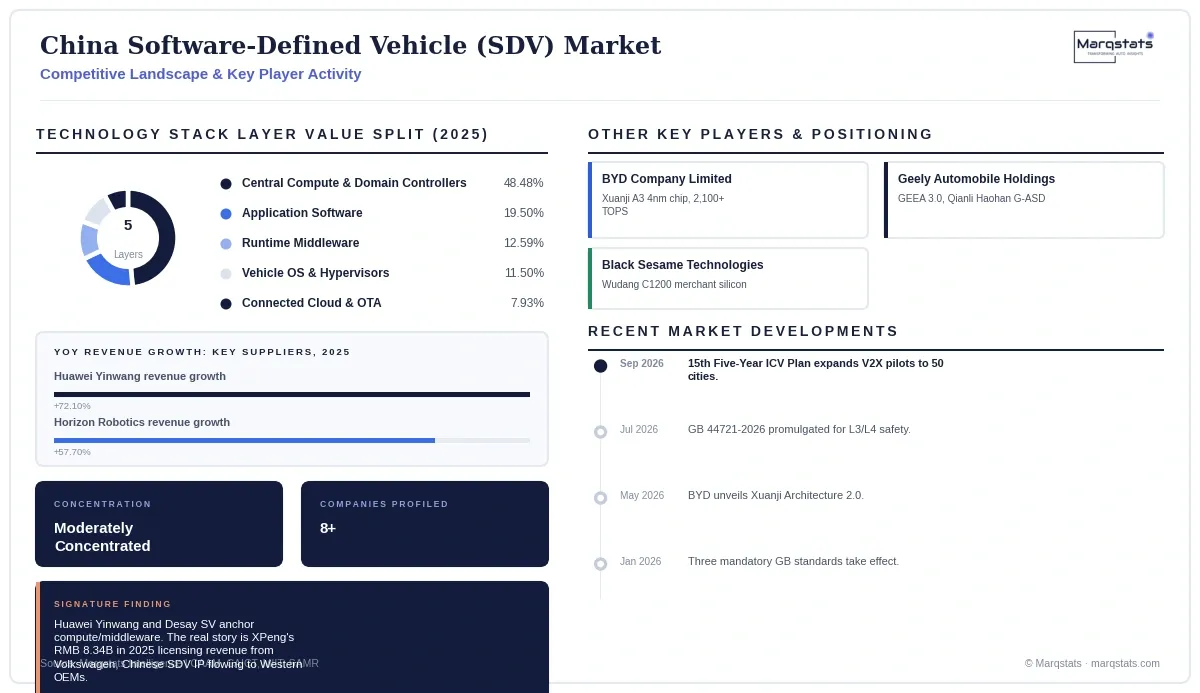This screenshot has width=1200, height=693.
Task: Click Horizon Robotics revenue growth bar
Action: point(292,440)
